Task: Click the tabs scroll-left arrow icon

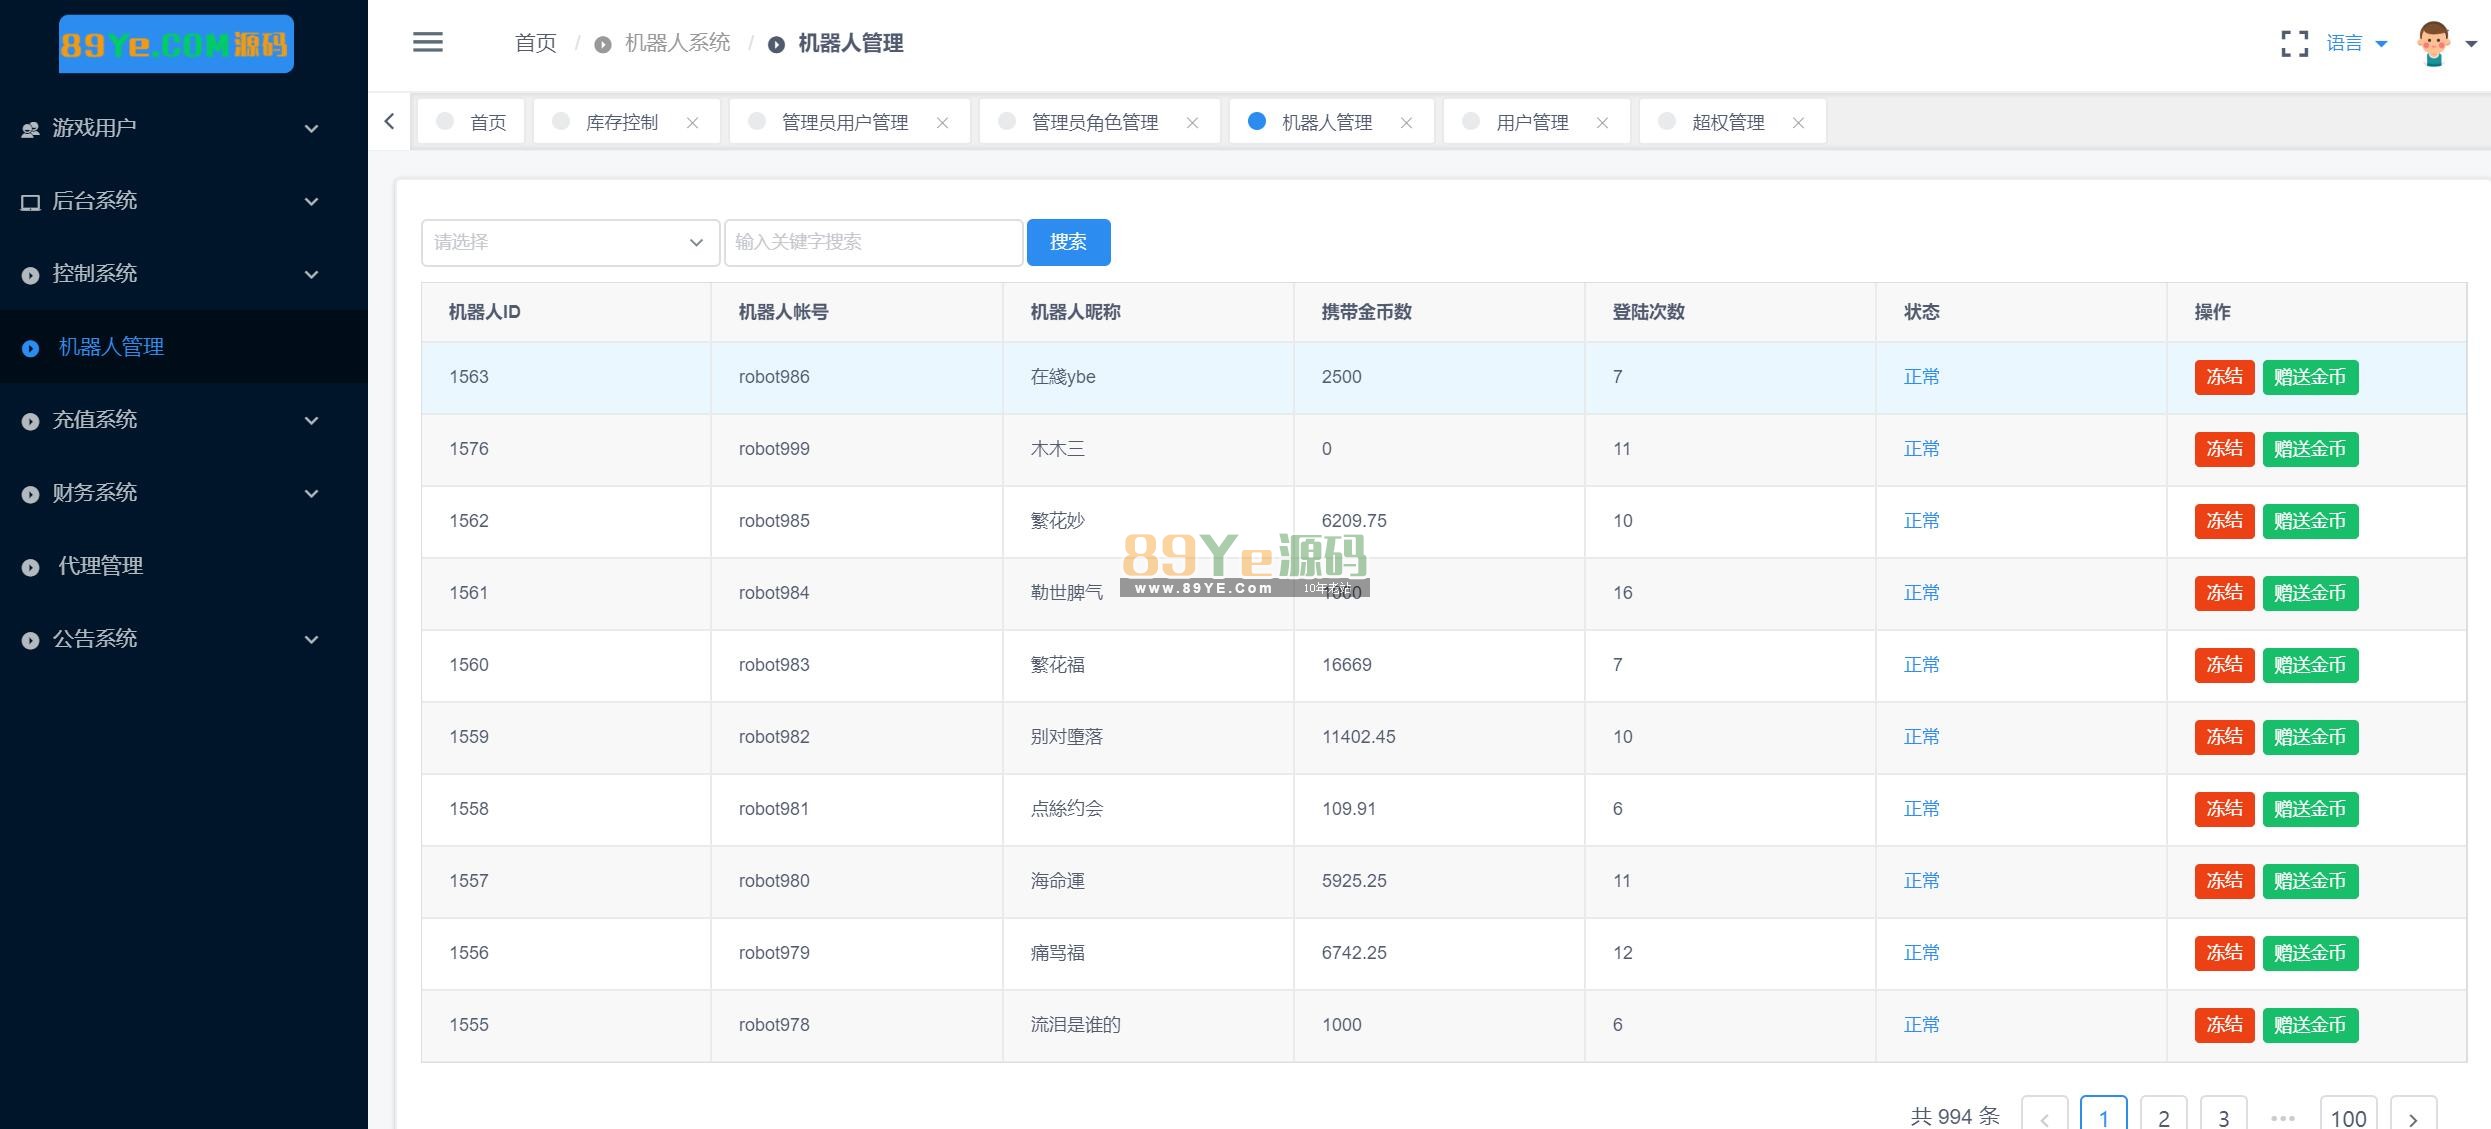Action: (x=390, y=122)
